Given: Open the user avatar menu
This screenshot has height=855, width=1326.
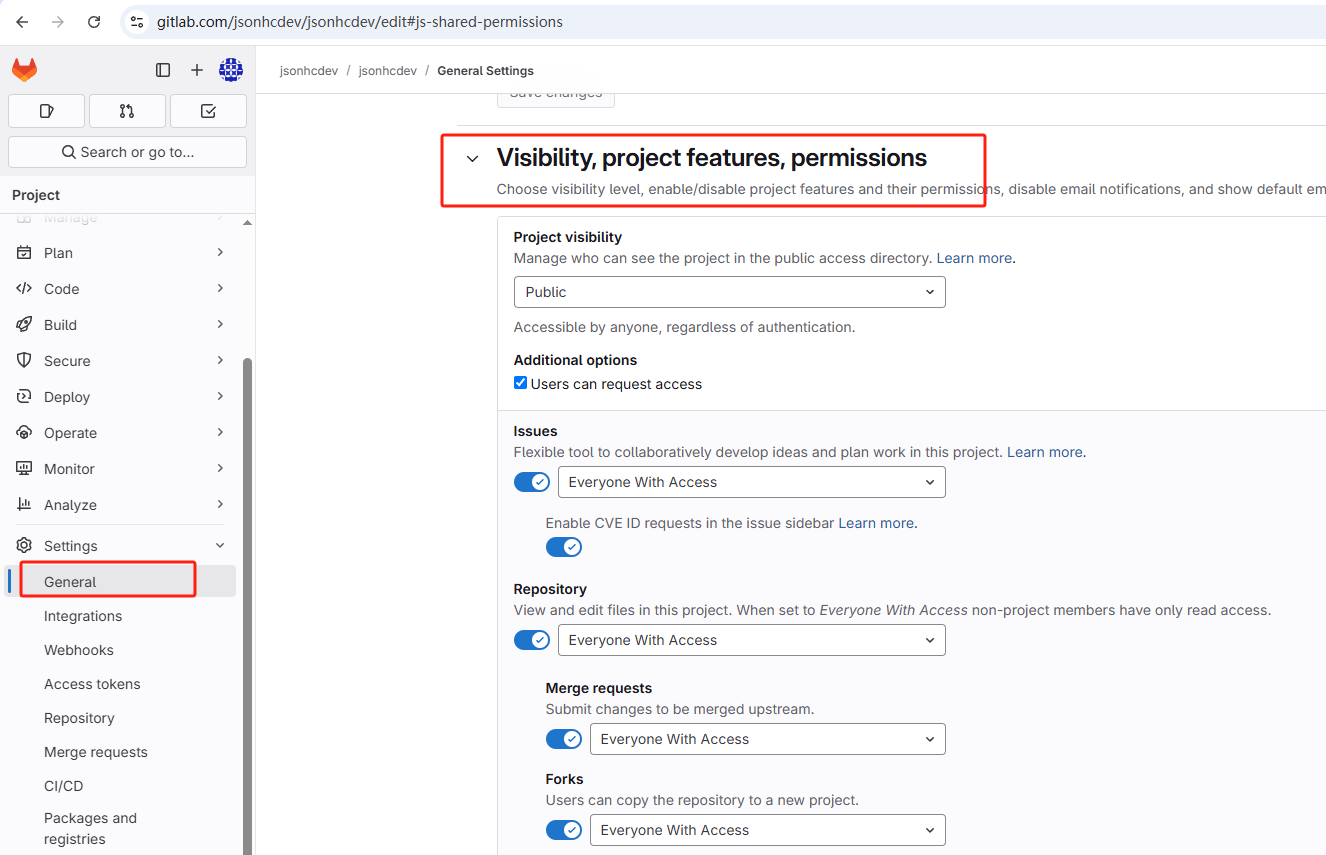Looking at the screenshot, I should [x=231, y=70].
